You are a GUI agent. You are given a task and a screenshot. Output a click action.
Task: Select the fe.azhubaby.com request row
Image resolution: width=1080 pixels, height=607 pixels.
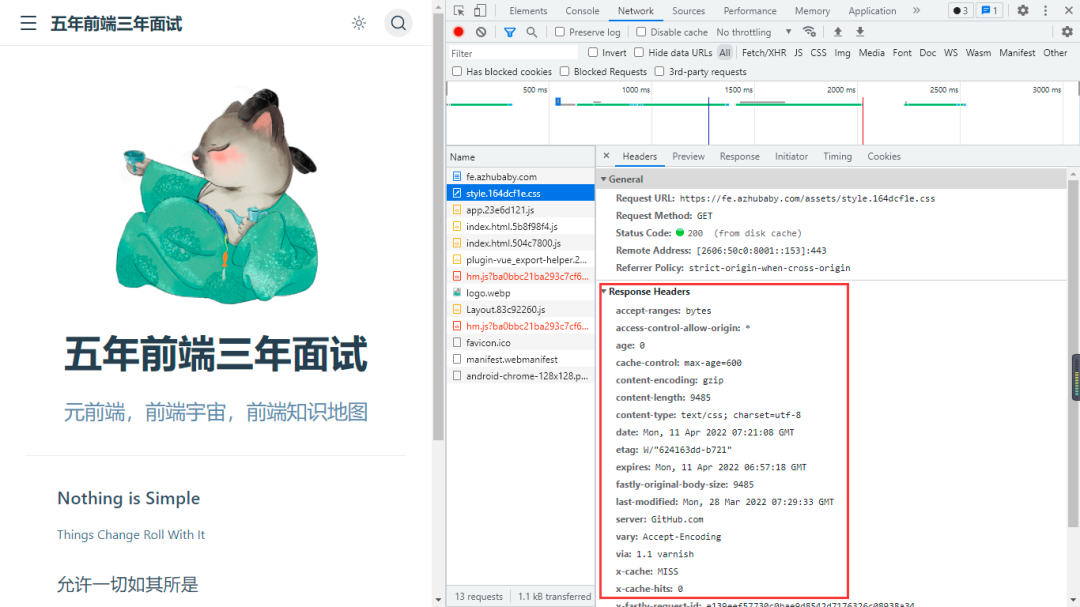click(521, 176)
